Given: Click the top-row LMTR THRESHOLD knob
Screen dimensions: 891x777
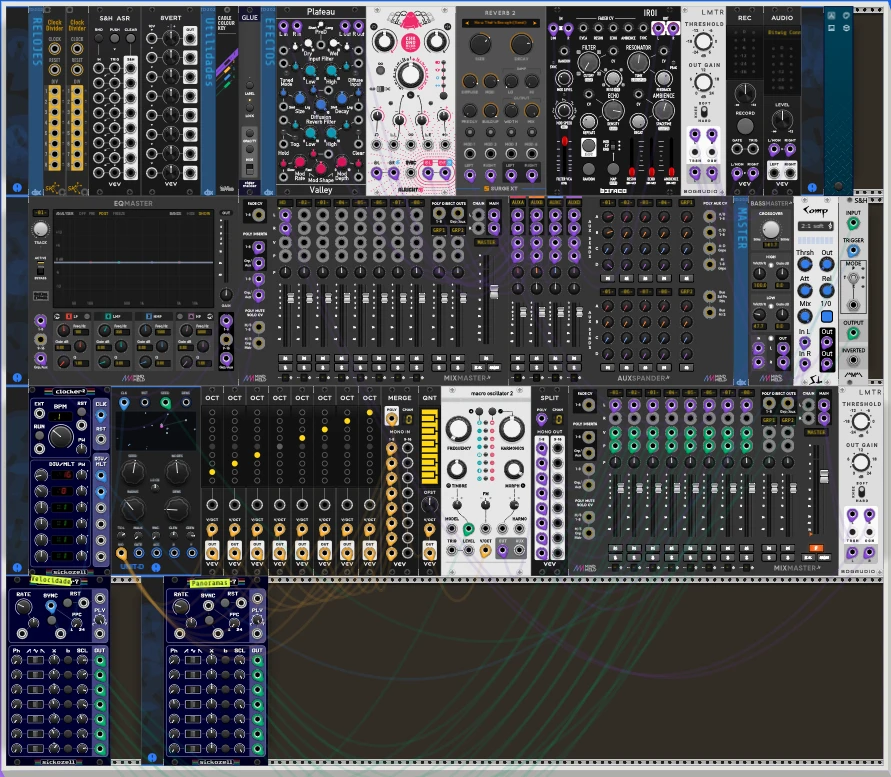Looking at the screenshot, I should point(703,41).
